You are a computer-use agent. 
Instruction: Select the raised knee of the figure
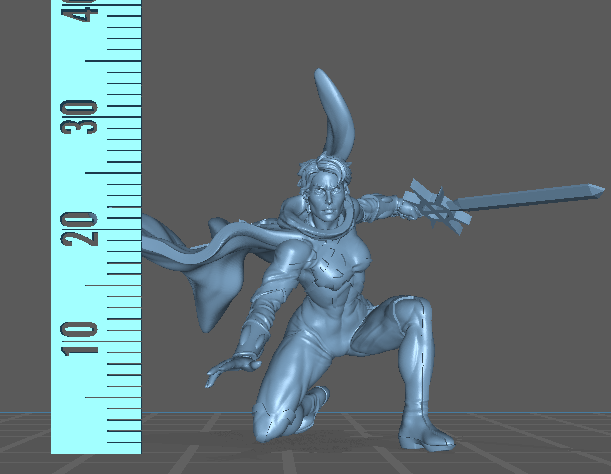[x=408, y=312]
